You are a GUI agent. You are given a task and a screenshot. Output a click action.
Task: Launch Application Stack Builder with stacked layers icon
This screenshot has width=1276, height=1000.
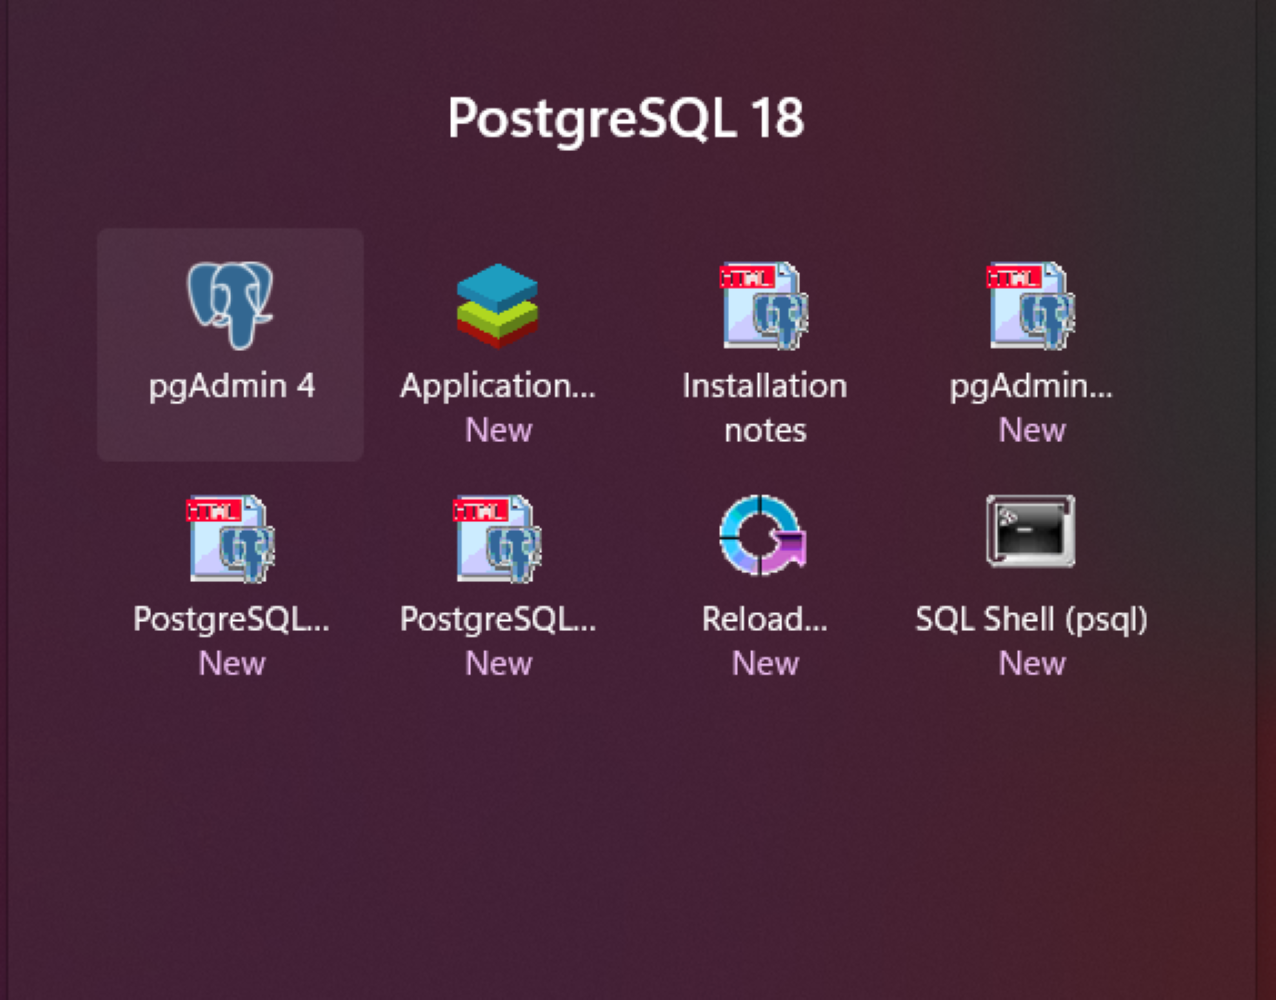[x=498, y=344]
